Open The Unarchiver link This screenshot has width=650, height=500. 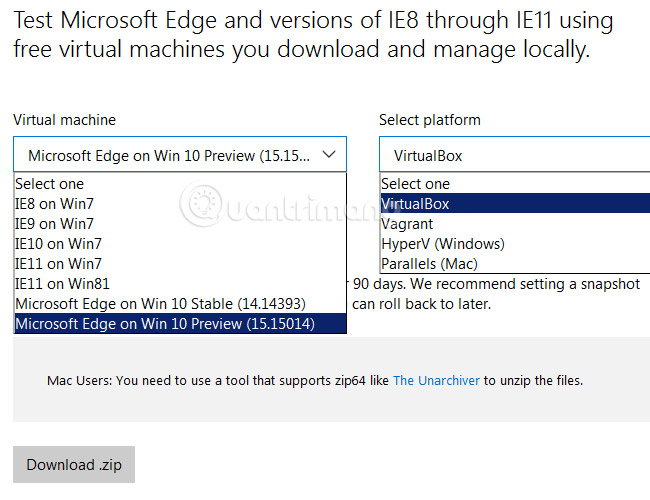436,381
